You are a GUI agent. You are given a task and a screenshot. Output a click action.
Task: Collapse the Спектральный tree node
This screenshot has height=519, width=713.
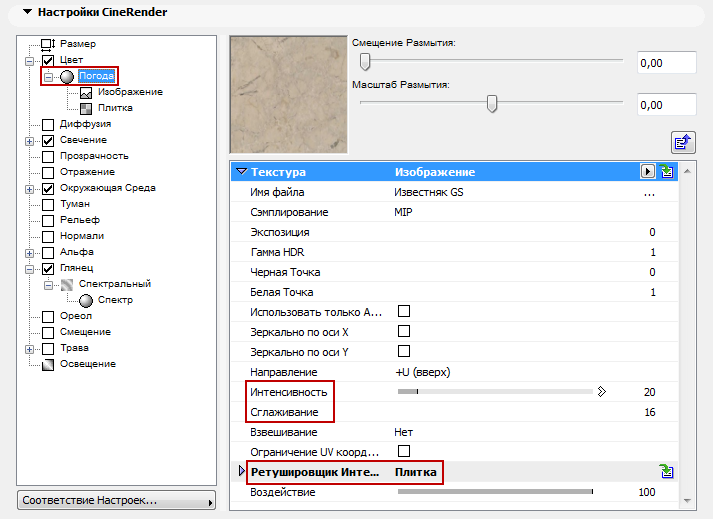[48, 286]
